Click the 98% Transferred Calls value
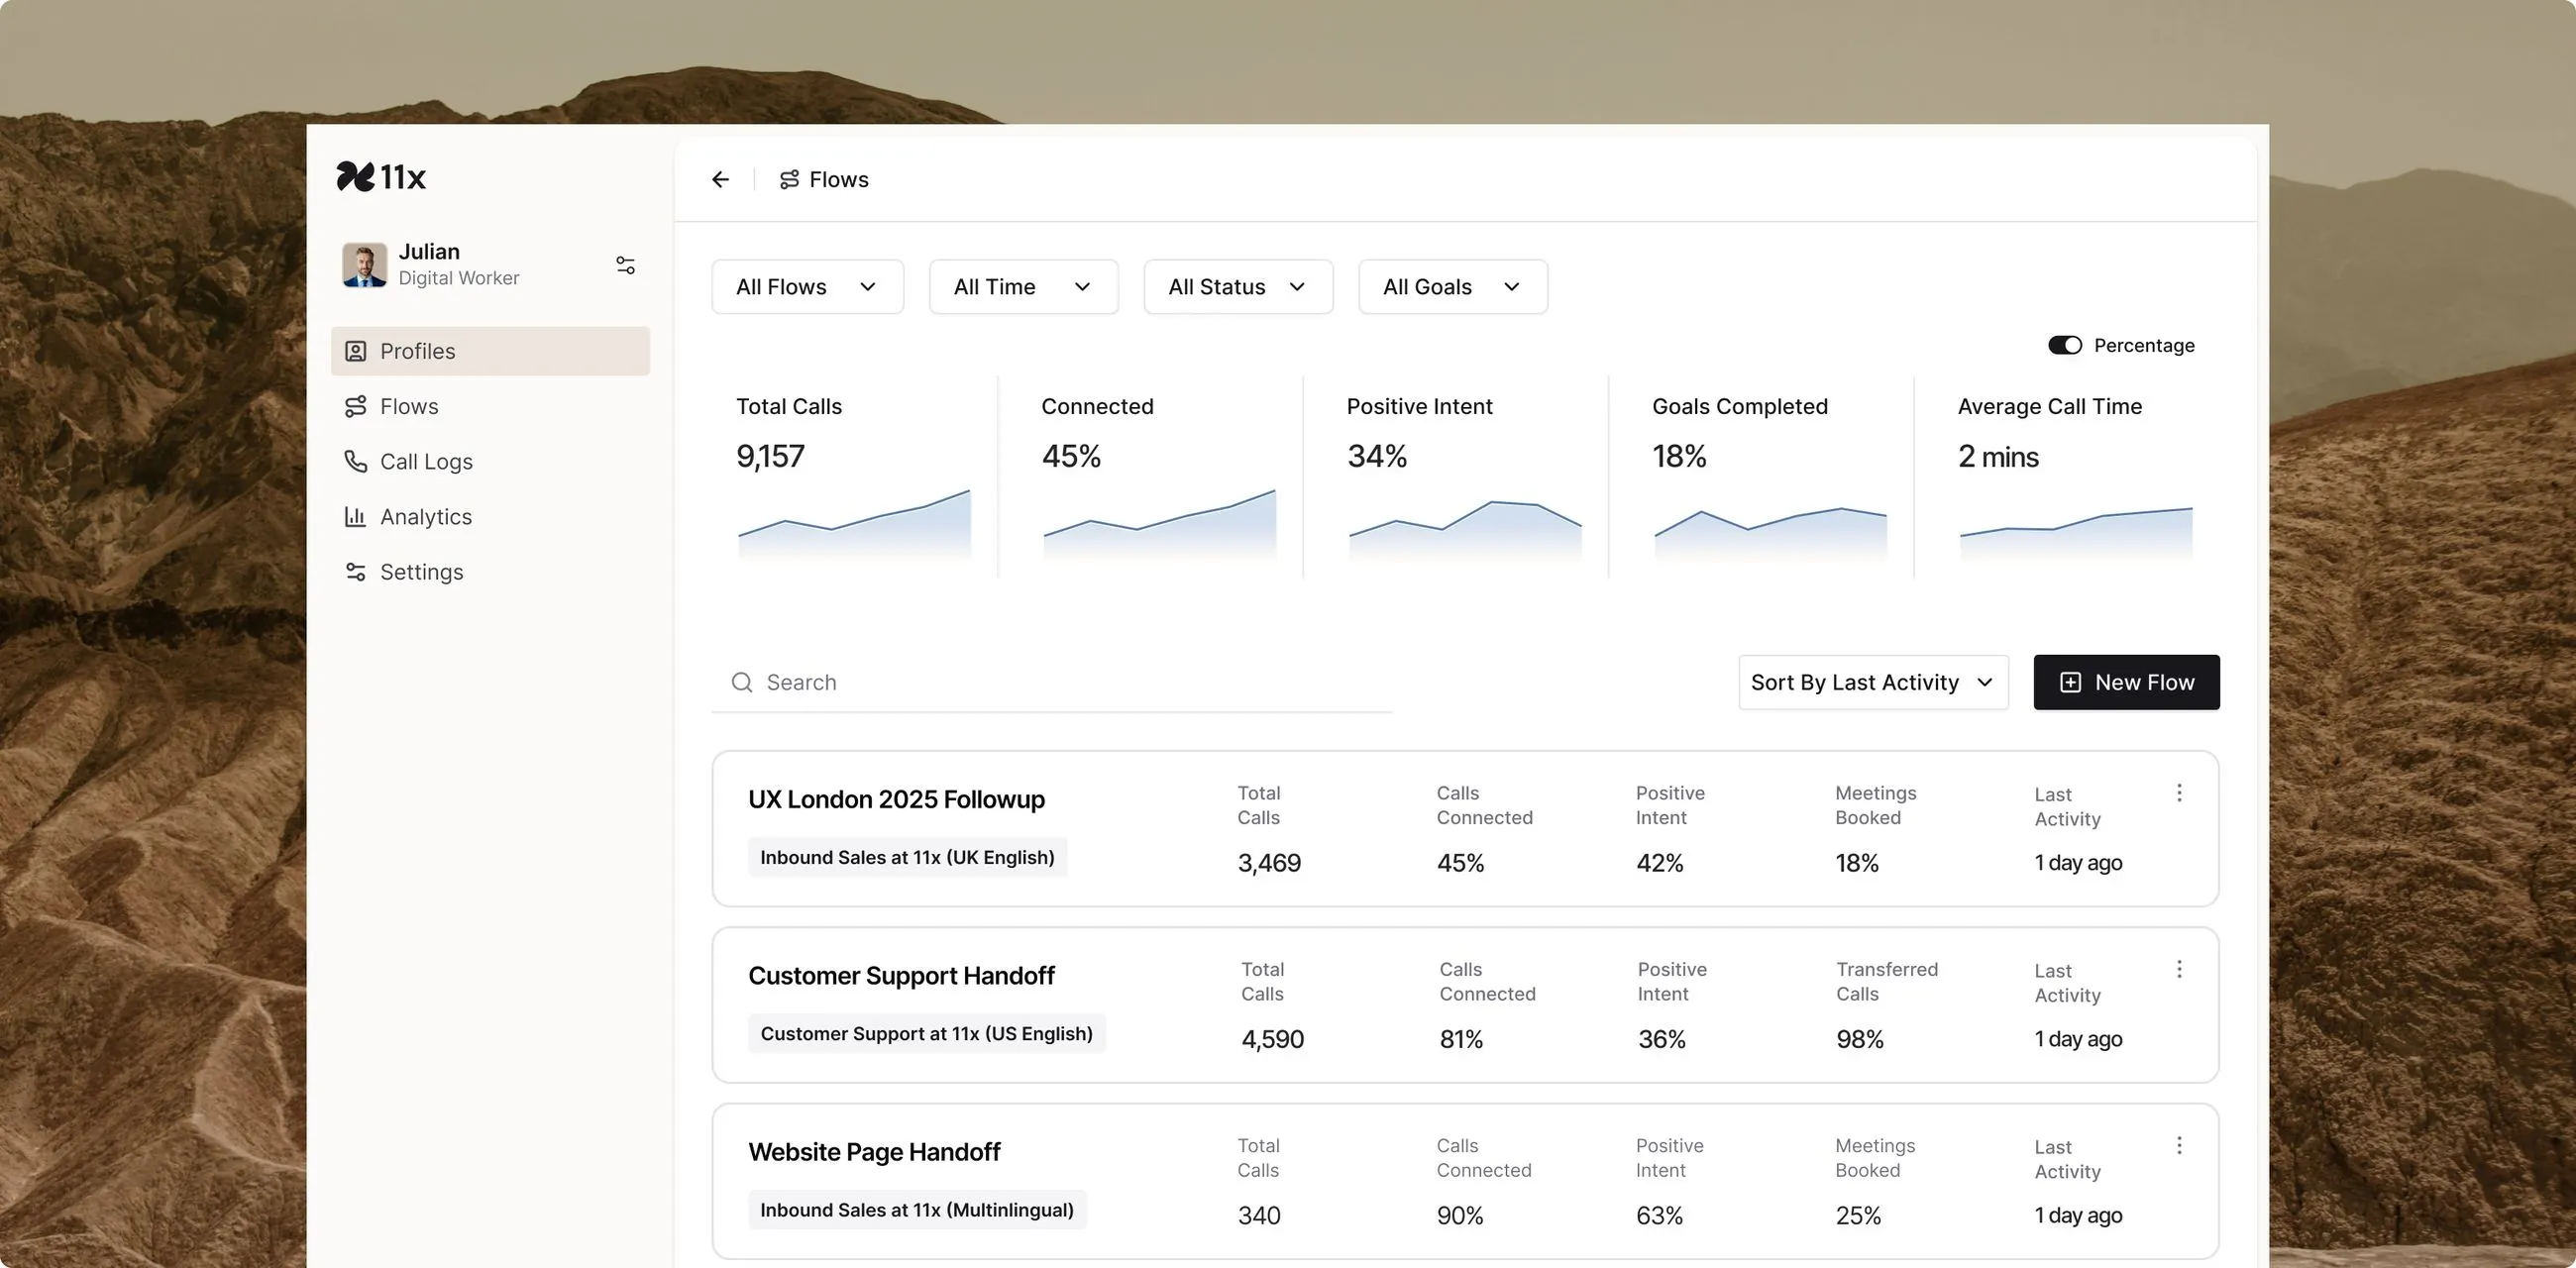Screen dimensions: 2576x1268 point(1859,1039)
